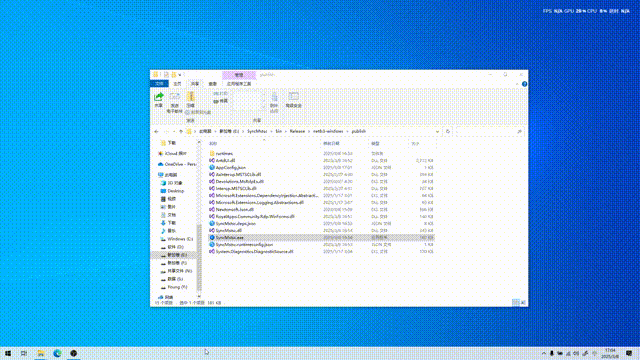Image resolution: width=640 pixels, height=360 pixels.
Task: Select the Newtonsoft.Json.dll file
Action: [x=235, y=209]
